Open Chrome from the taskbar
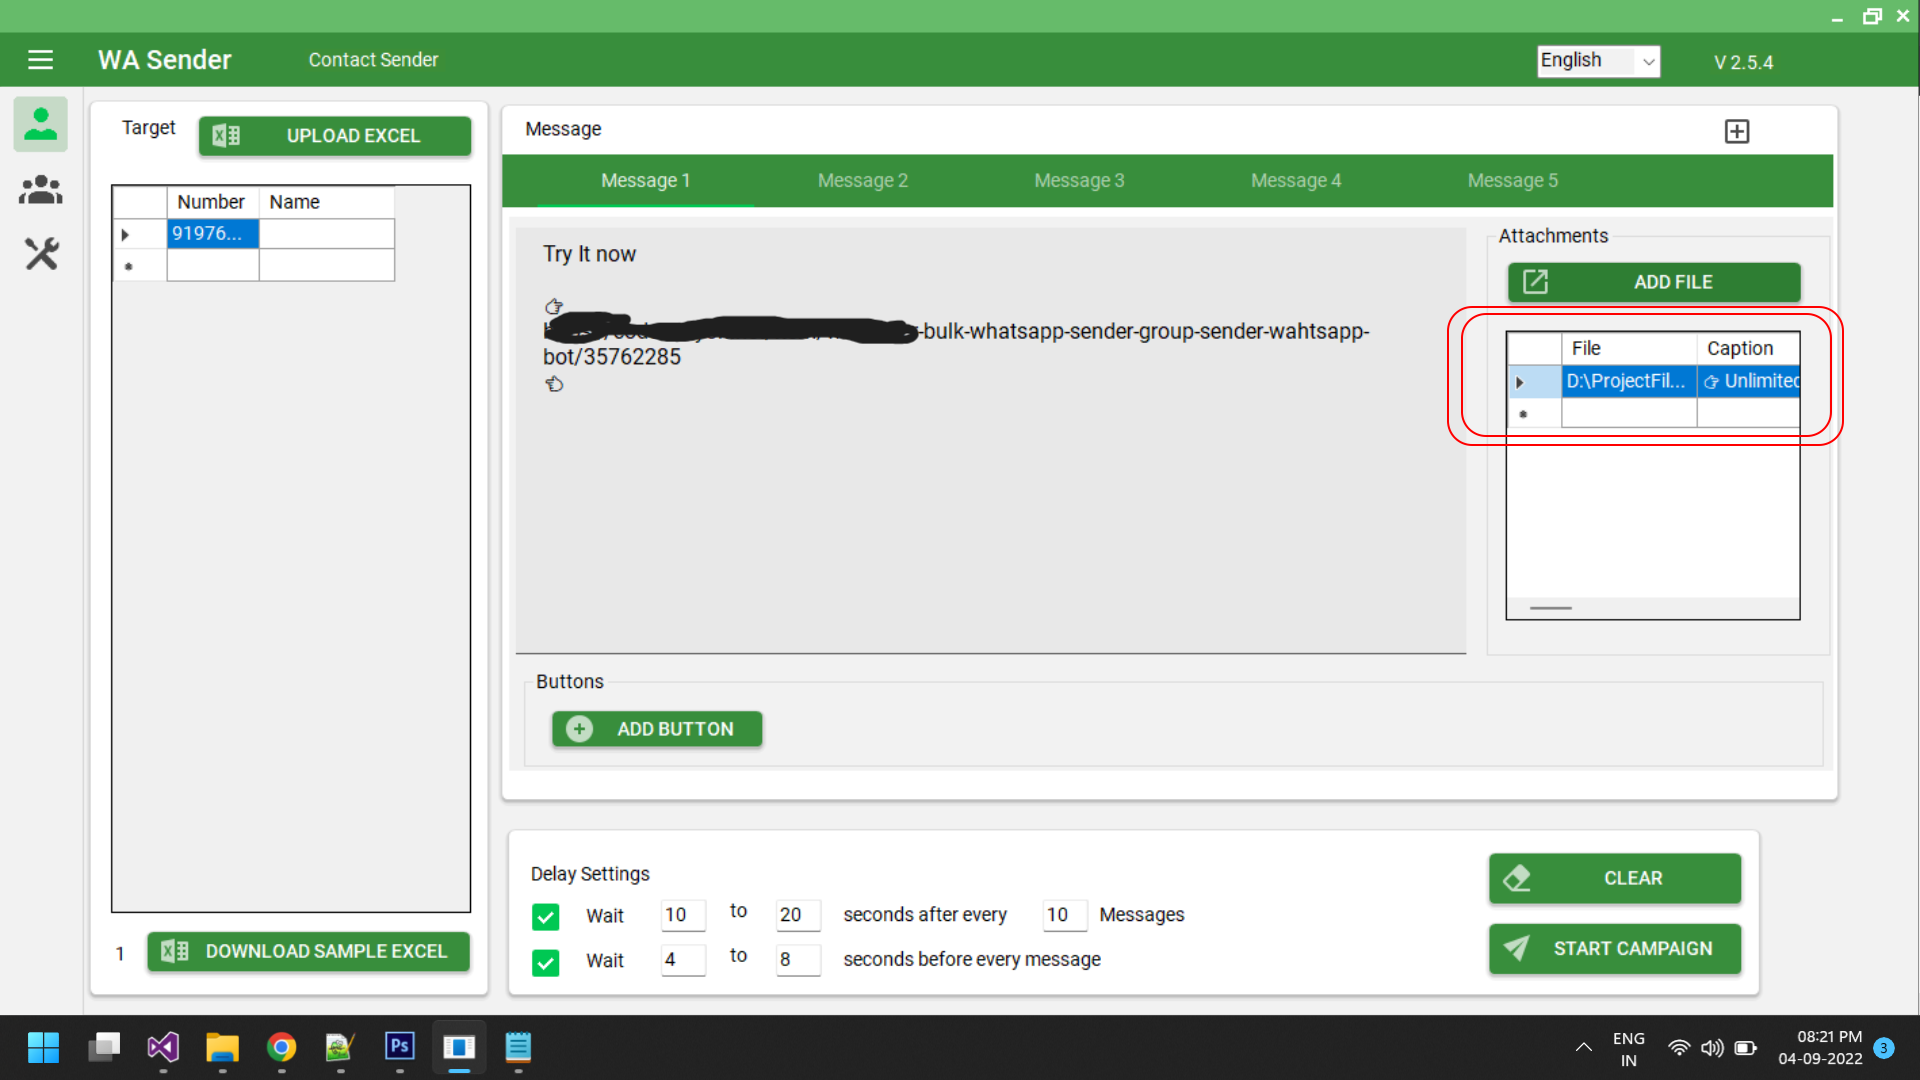Image resolution: width=1920 pixels, height=1080 pixels. (x=281, y=1047)
